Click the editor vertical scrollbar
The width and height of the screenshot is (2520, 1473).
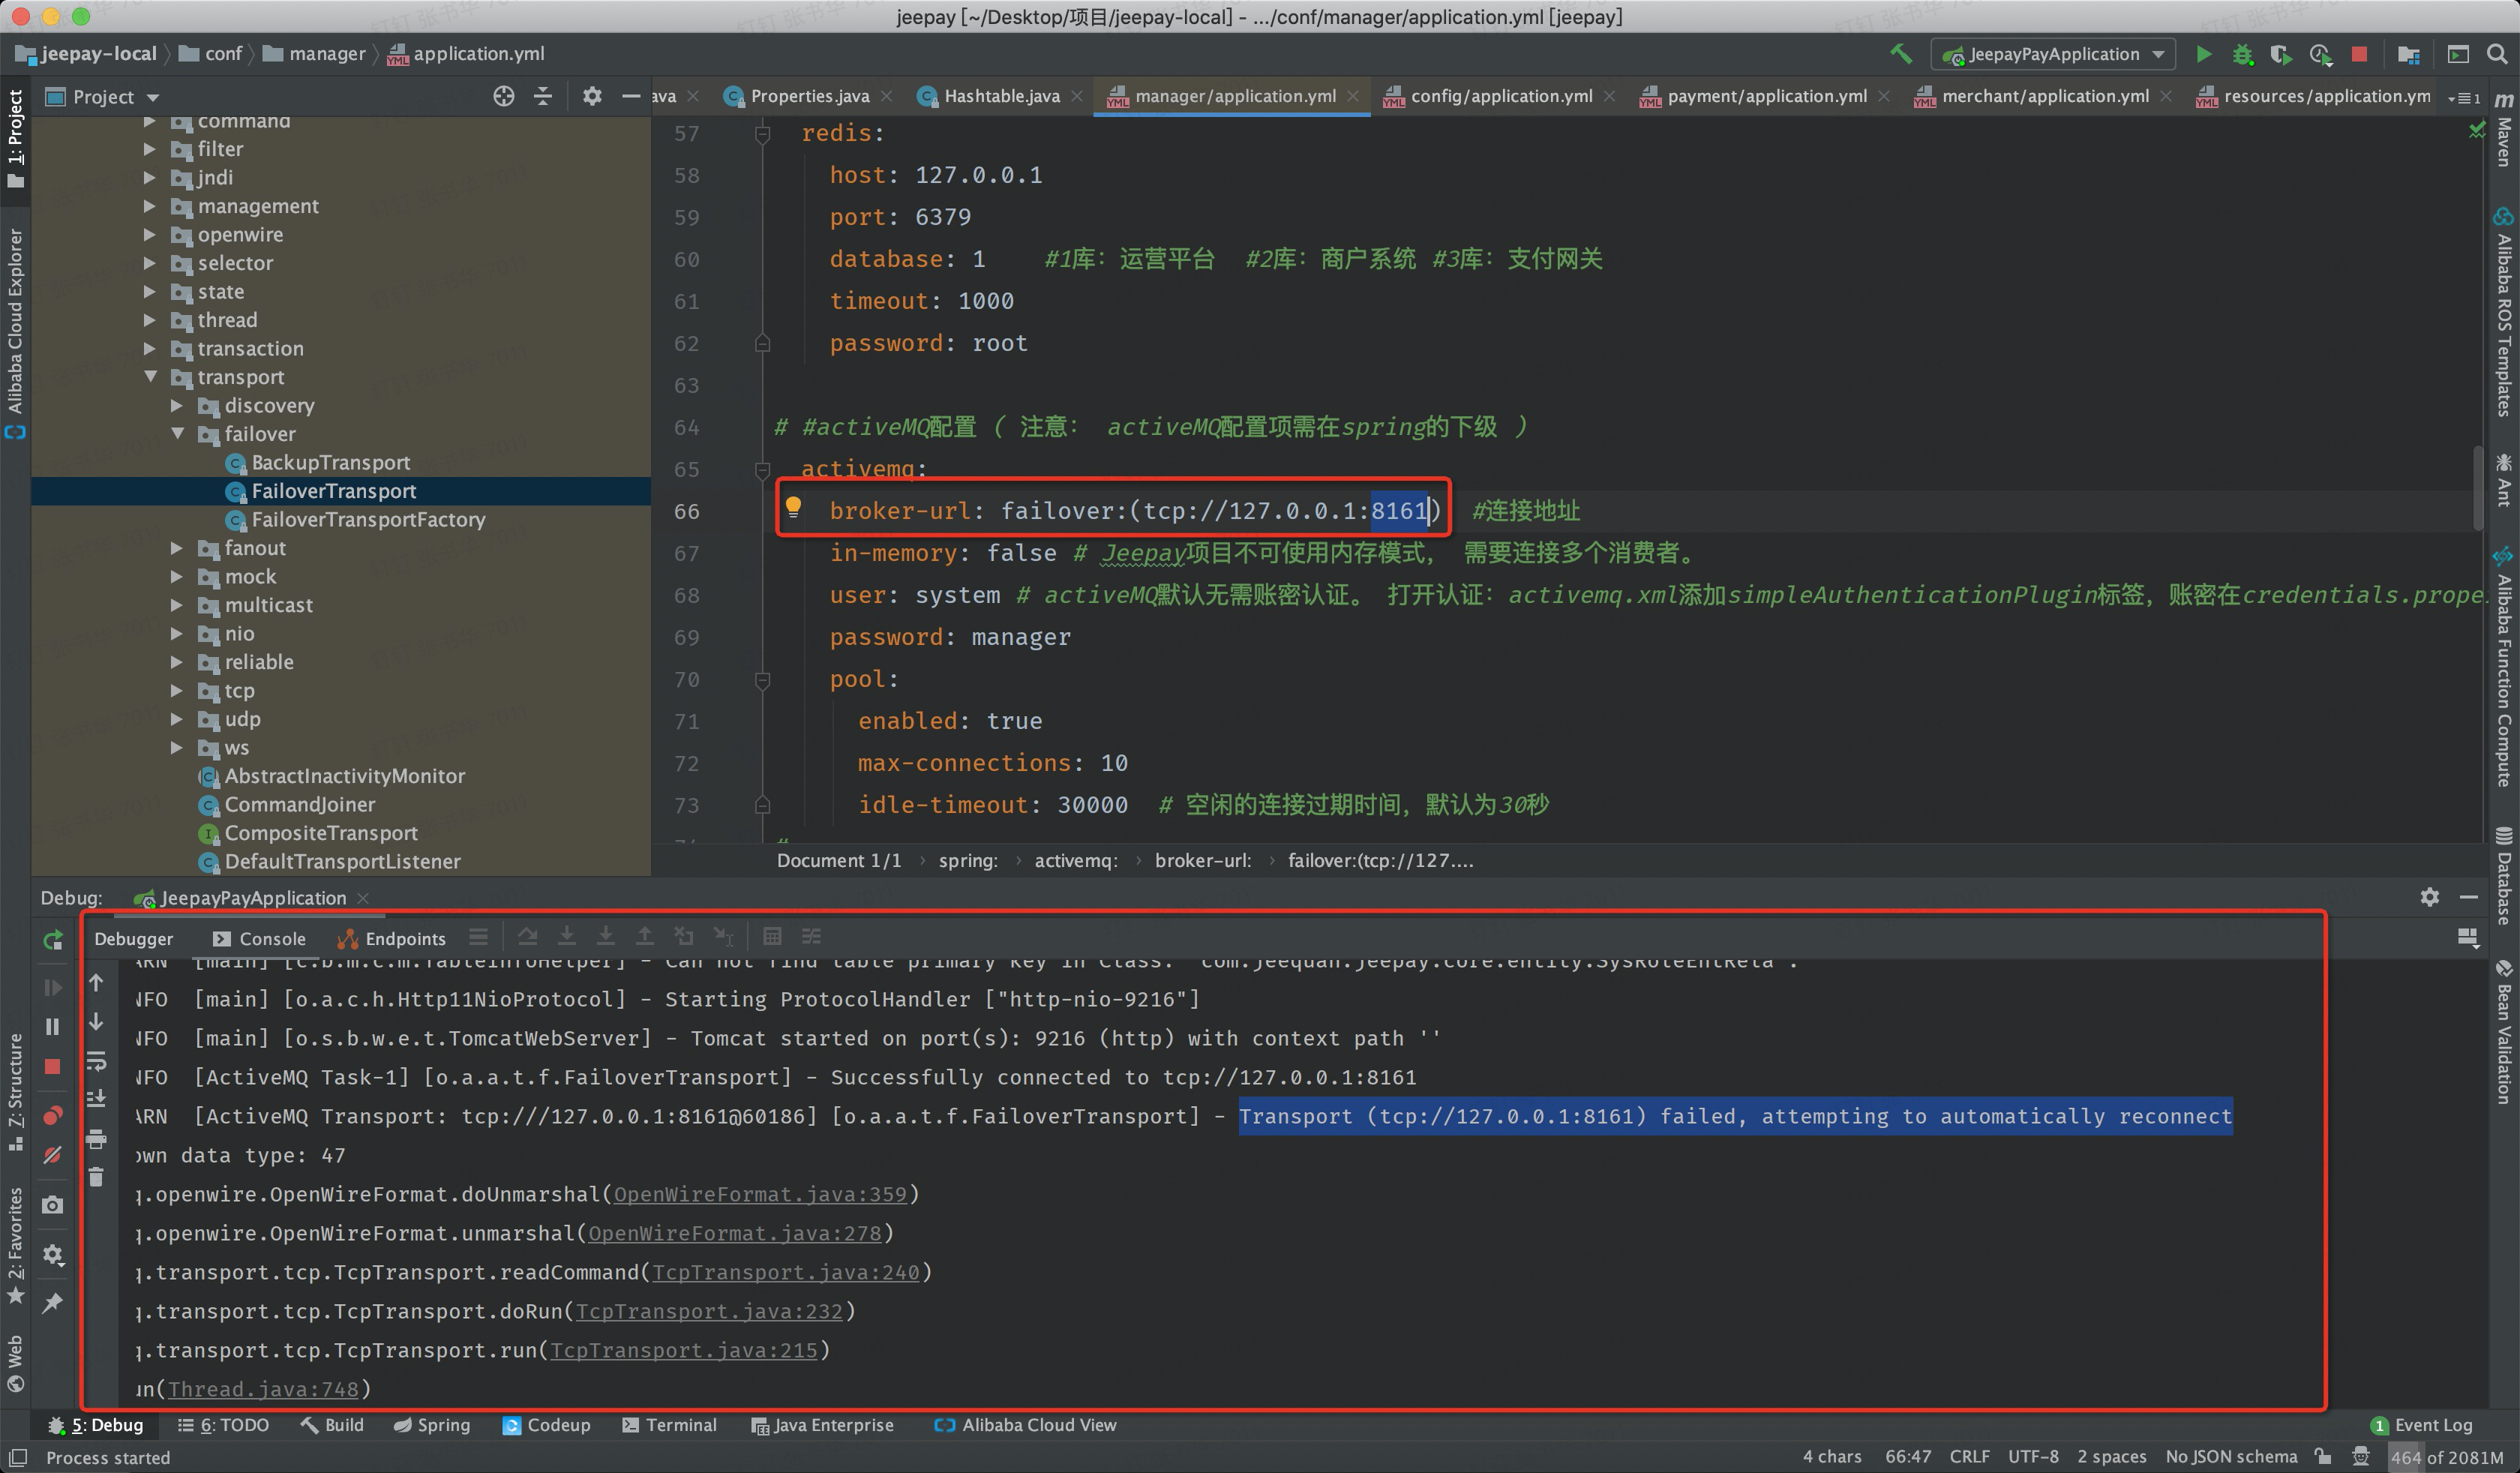pyautogui.click(x=2477, y=490)
